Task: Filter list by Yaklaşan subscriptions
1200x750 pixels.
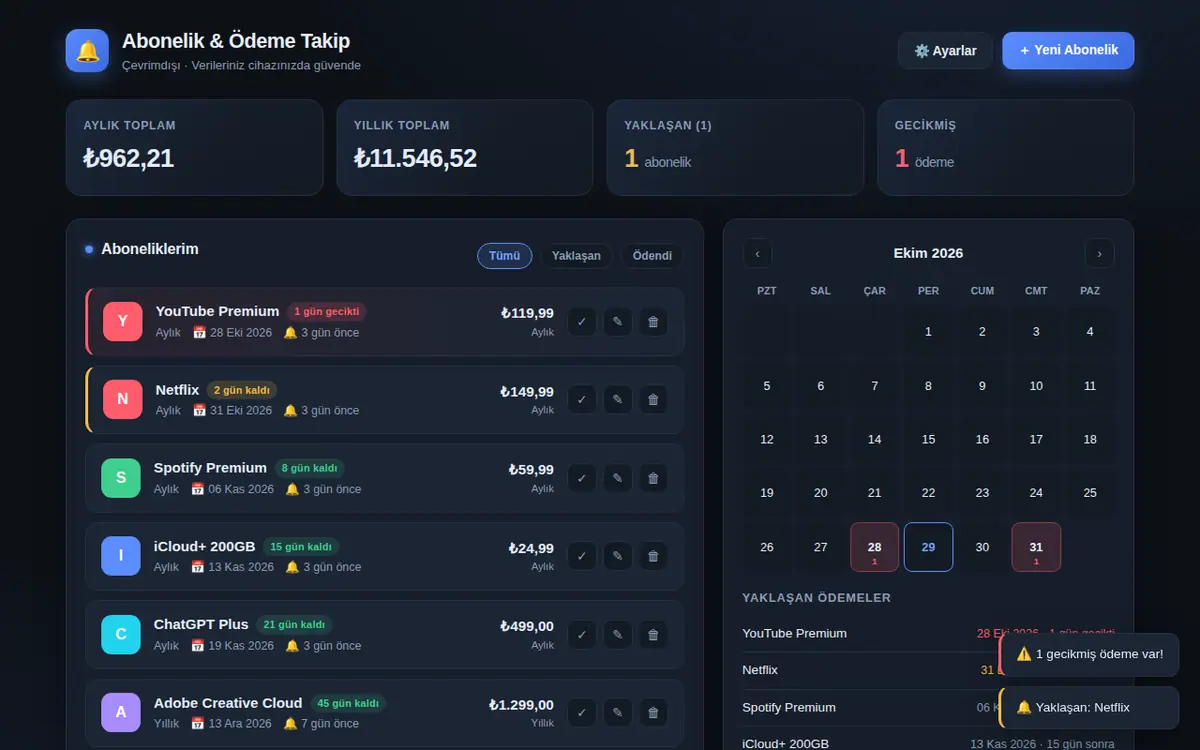Action: 577,256
